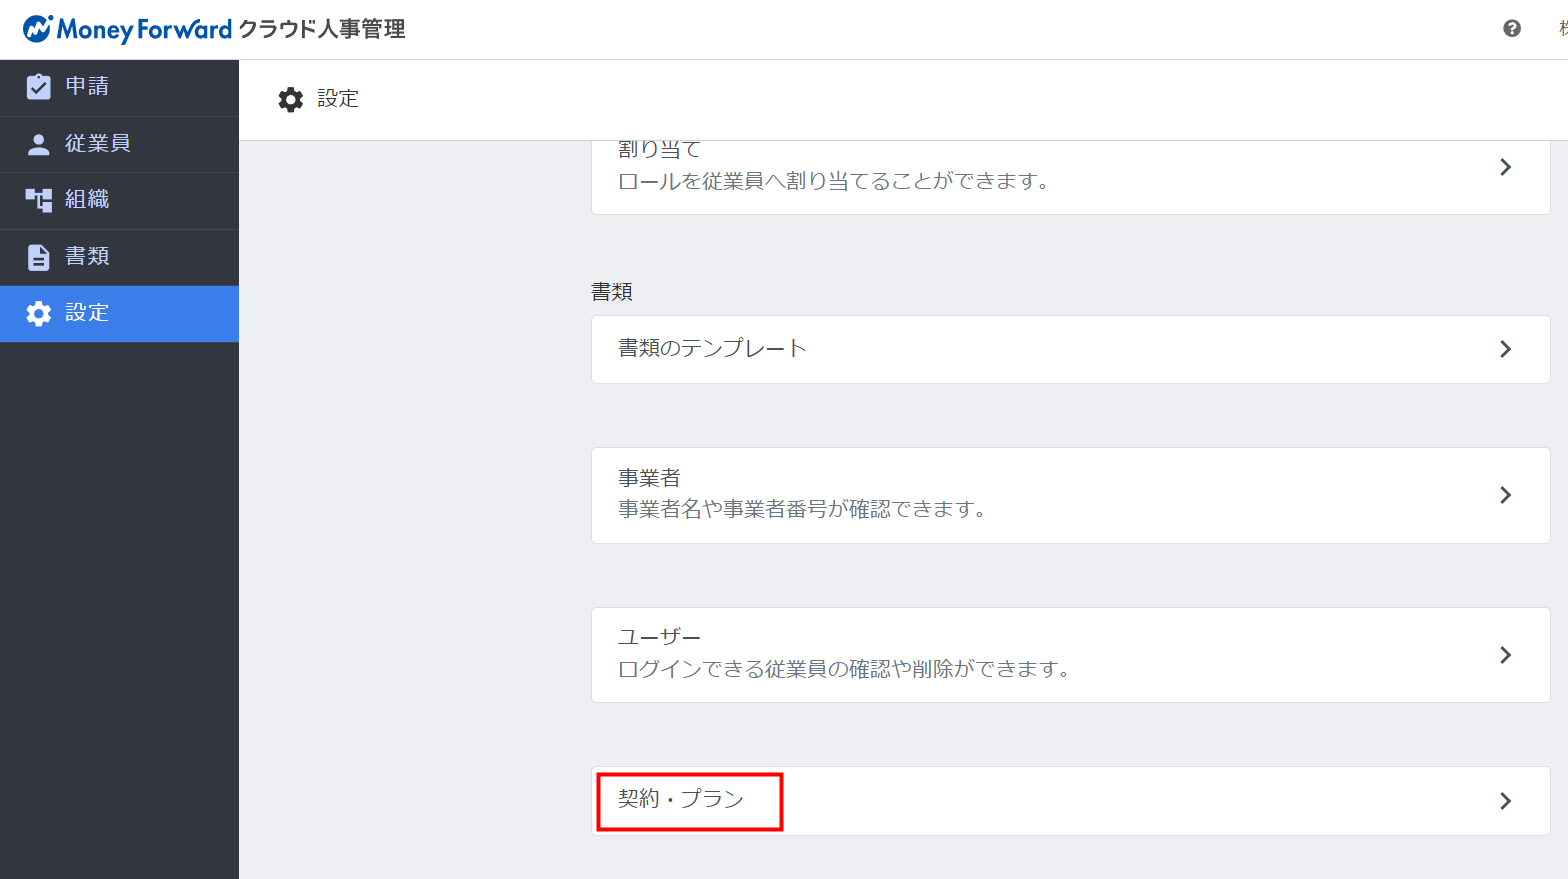Viewport: 1568px width, 879px height.
Task: Expand the 契約・プラン row chevron
Action: coord(1505,801)
